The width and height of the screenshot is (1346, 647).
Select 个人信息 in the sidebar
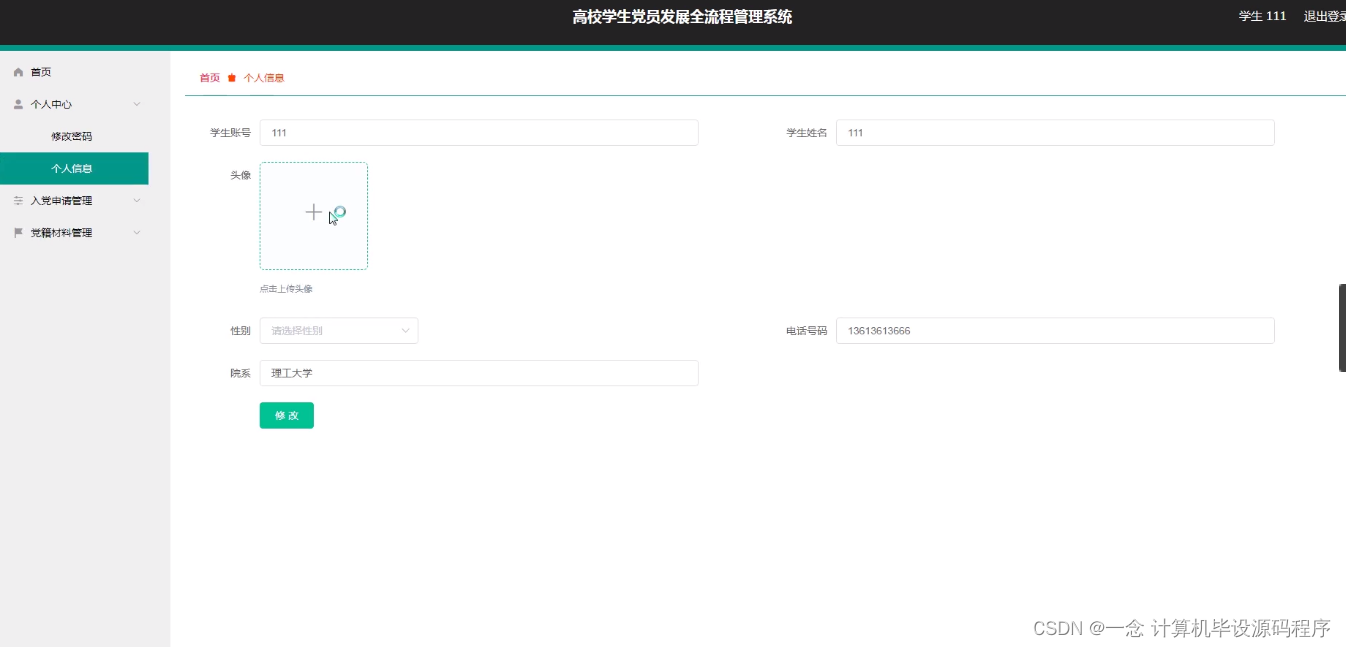pos(70,168)
